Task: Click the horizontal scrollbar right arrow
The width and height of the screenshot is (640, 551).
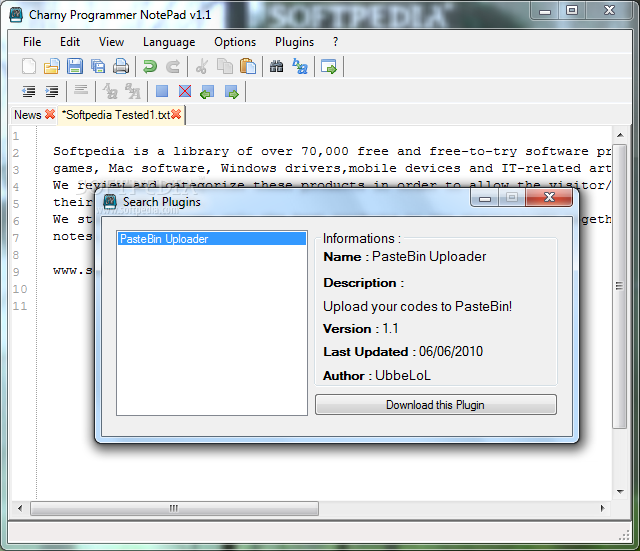Action: pyautogui.click(x=602, y=509)
